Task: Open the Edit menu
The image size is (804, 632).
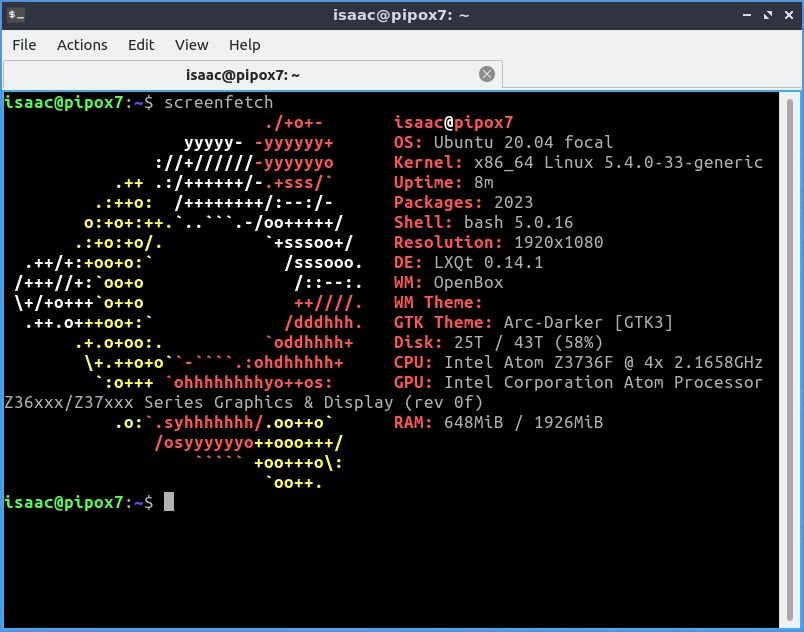Action: click(x=141, y=45)
